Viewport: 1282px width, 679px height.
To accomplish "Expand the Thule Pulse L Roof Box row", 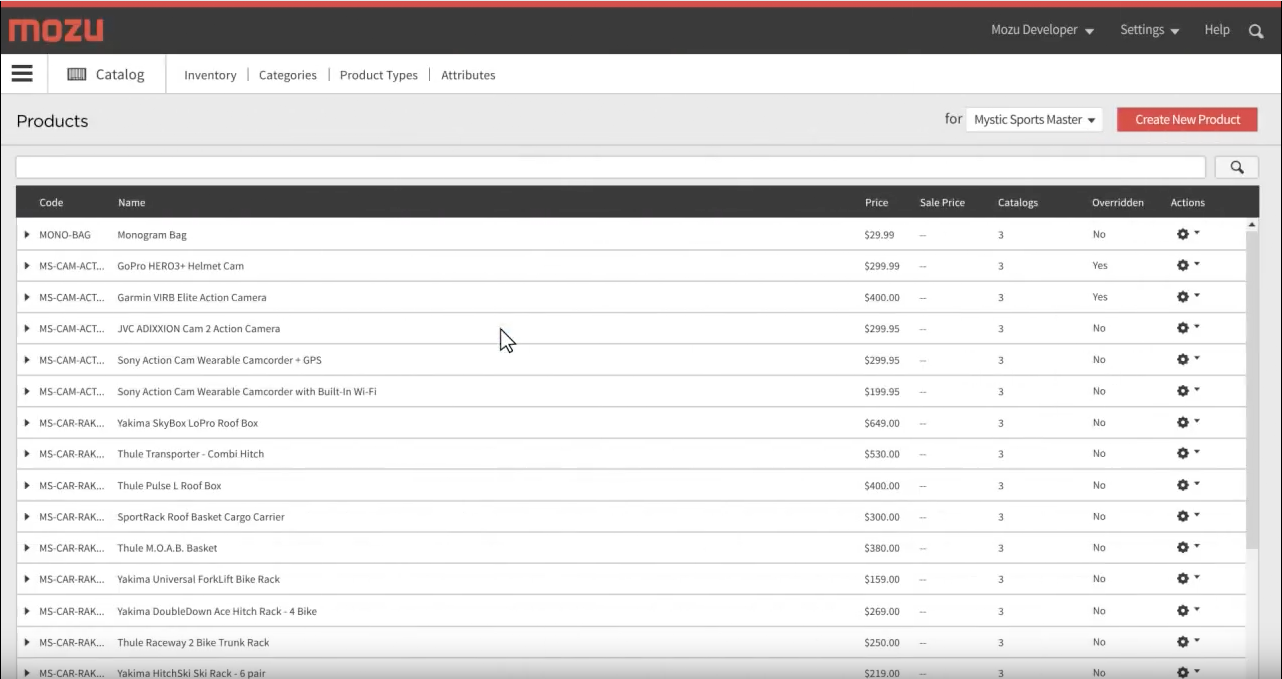I will [27, 486].
